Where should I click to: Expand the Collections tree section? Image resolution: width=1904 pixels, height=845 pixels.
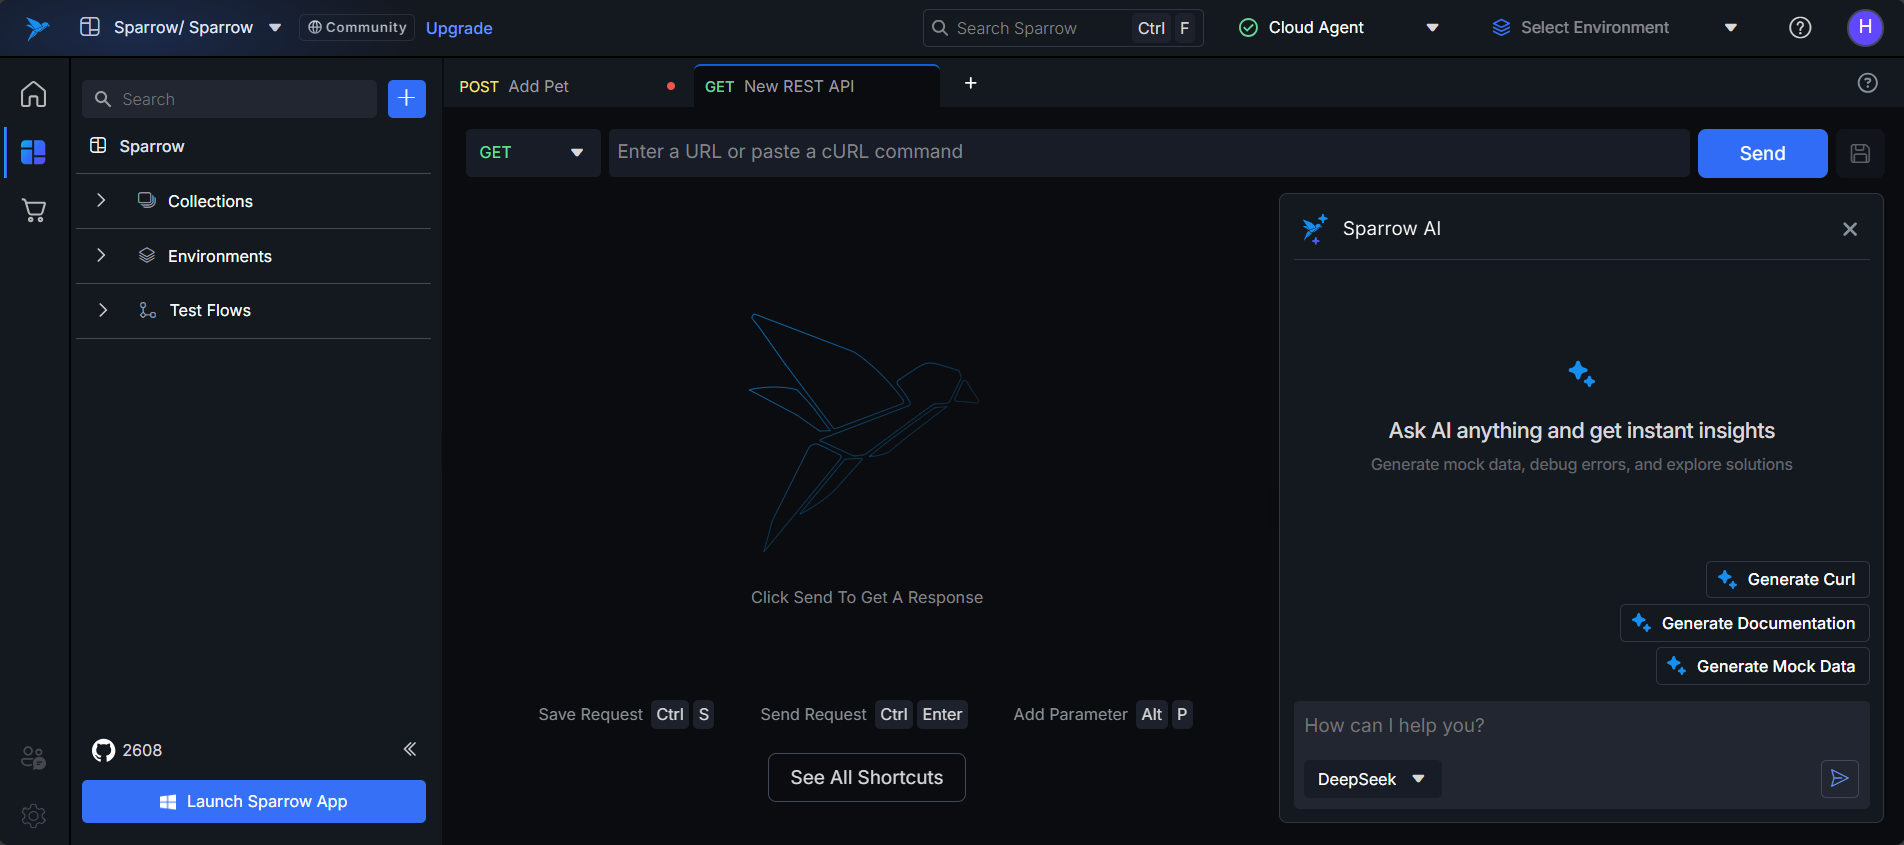pyautogui.click(x=101, y=201)
